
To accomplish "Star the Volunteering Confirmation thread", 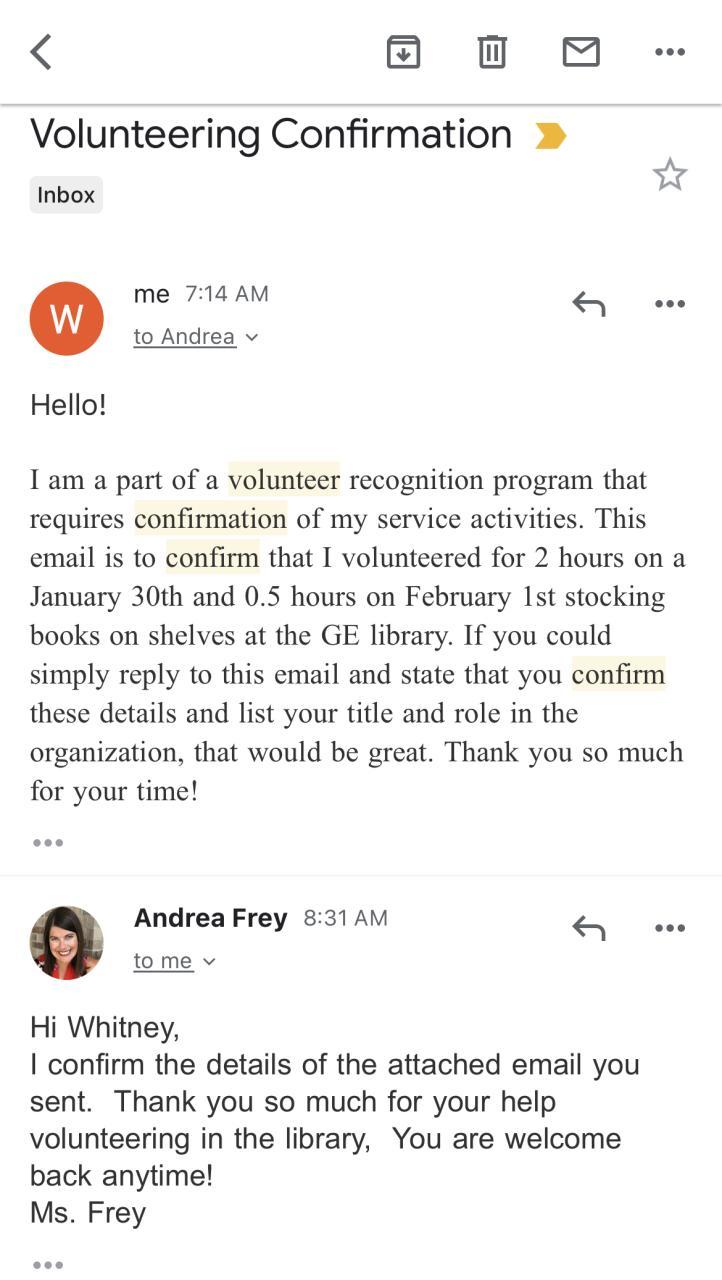I will point(669,175).
